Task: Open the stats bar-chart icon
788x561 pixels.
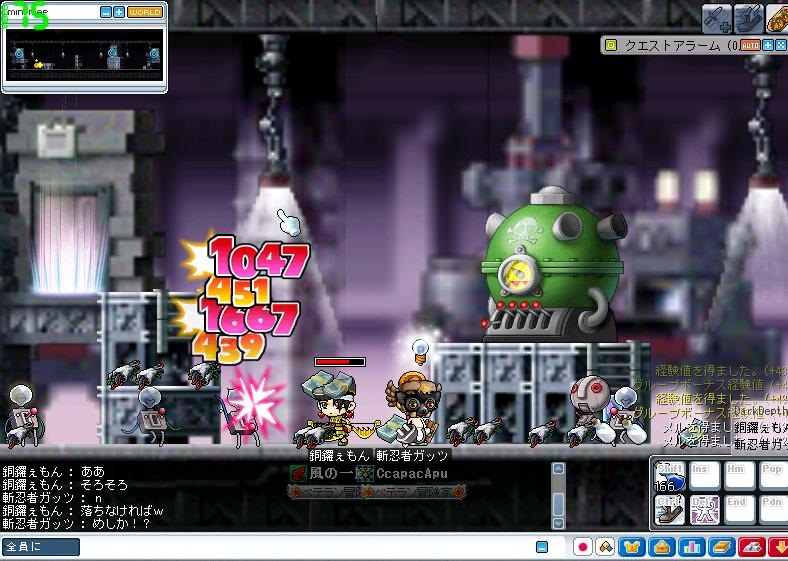Action: (x=692, y=547)
